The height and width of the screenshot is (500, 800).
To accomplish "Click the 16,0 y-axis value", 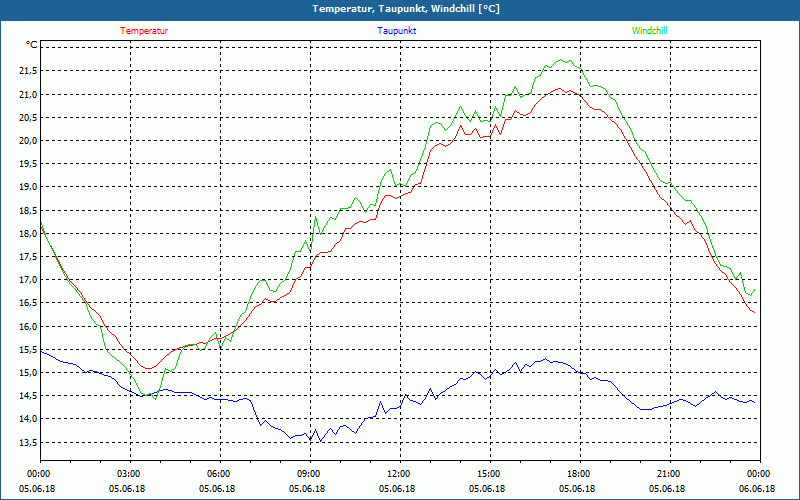I will (28, 327).
